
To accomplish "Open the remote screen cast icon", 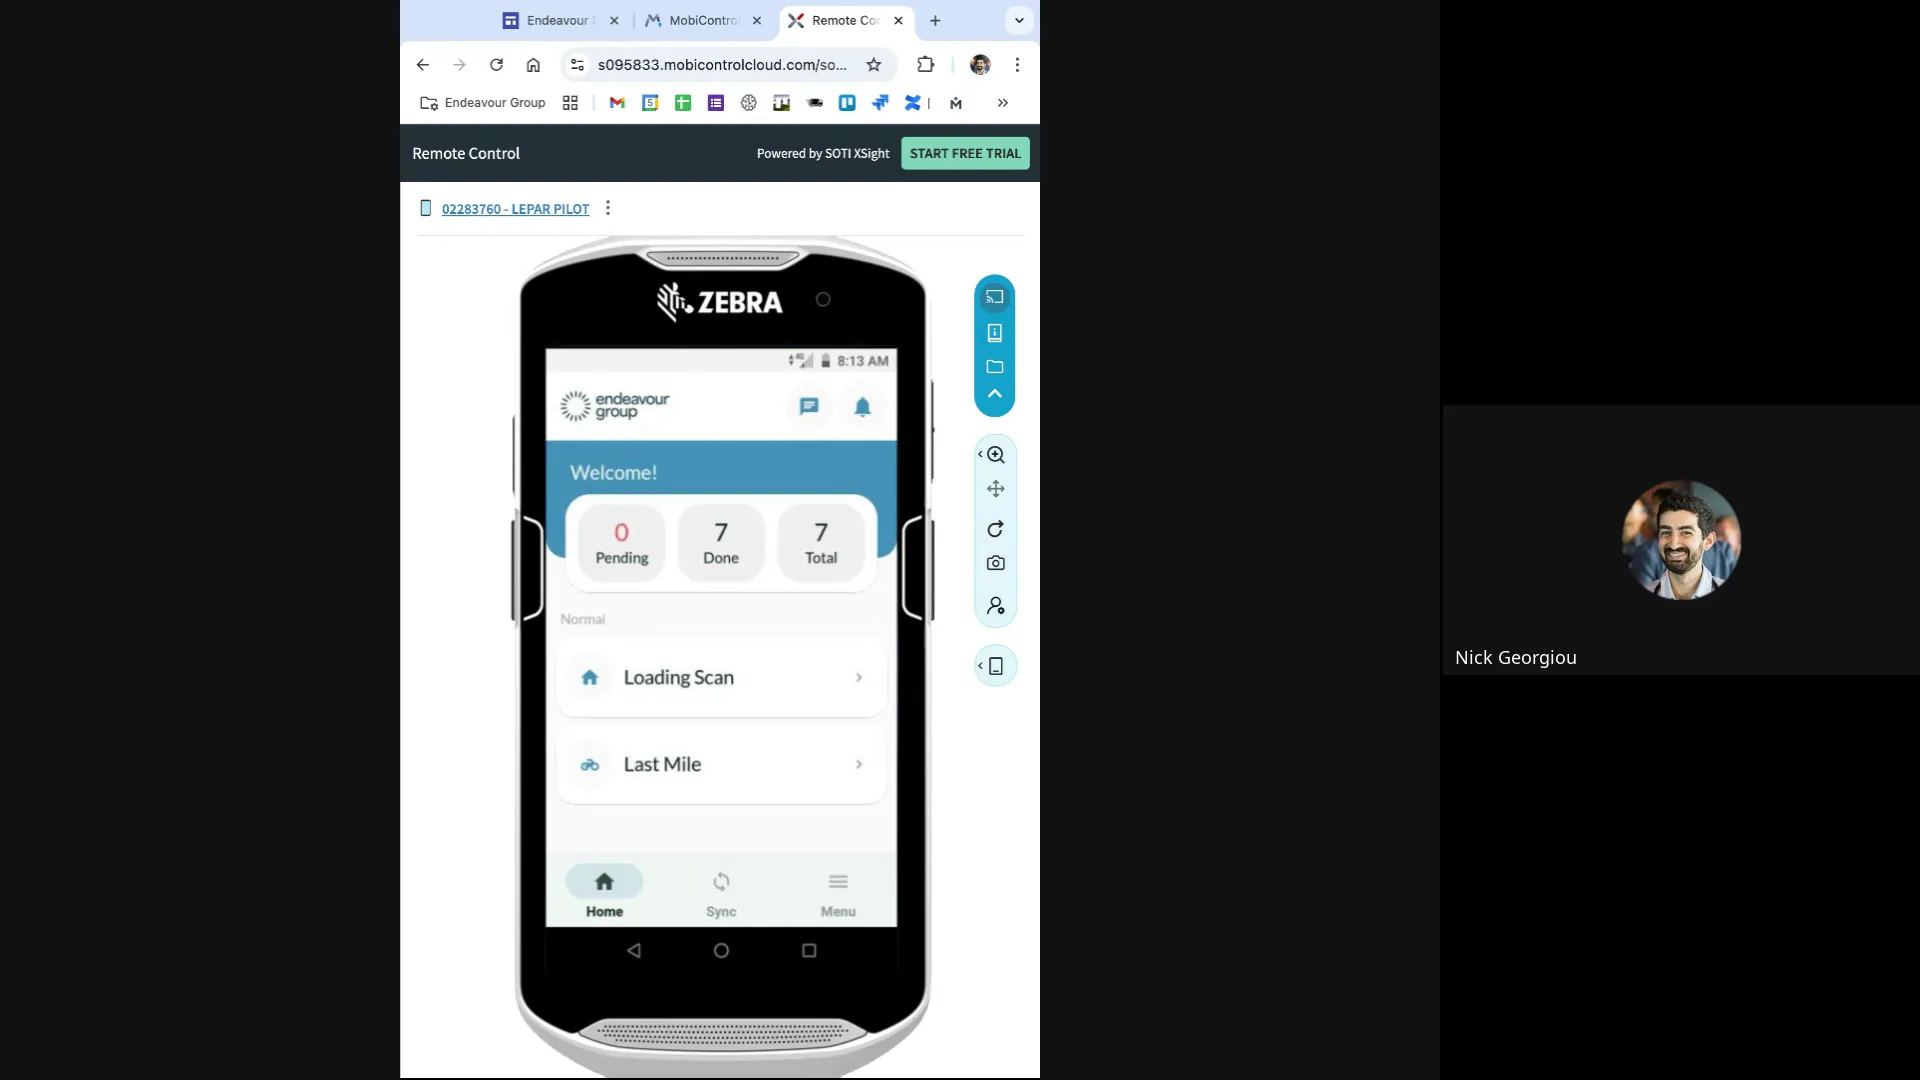I will (995, 297).
